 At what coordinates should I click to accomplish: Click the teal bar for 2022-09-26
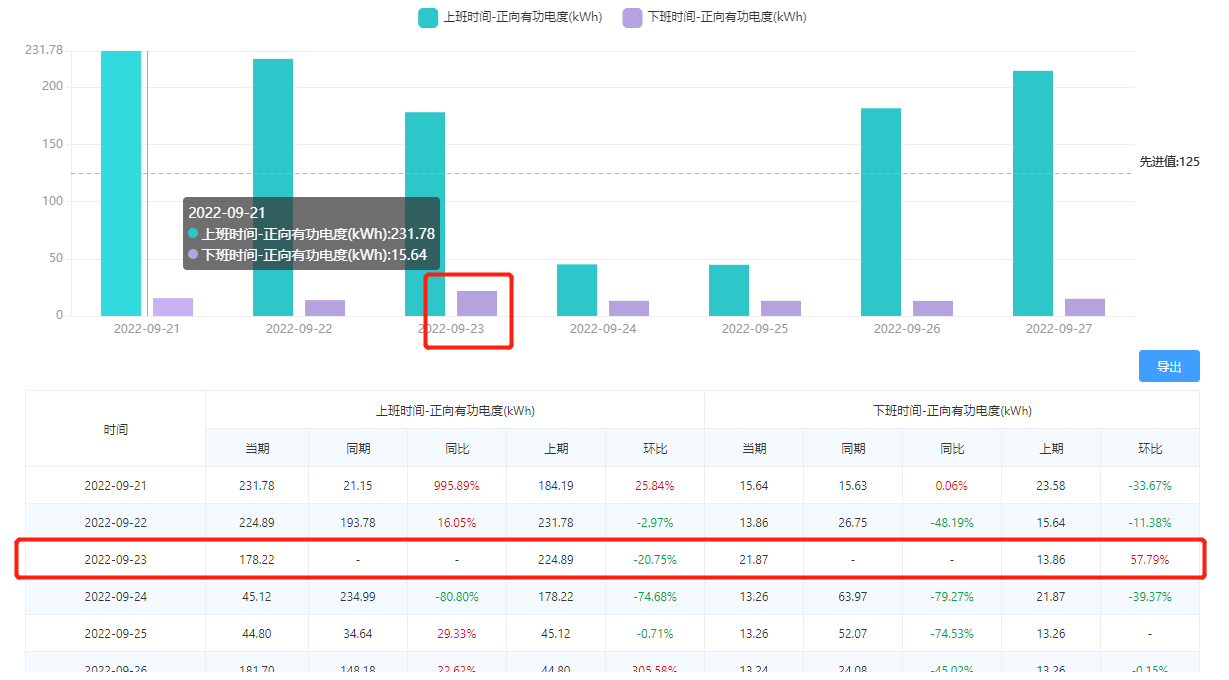pos(880,212)
